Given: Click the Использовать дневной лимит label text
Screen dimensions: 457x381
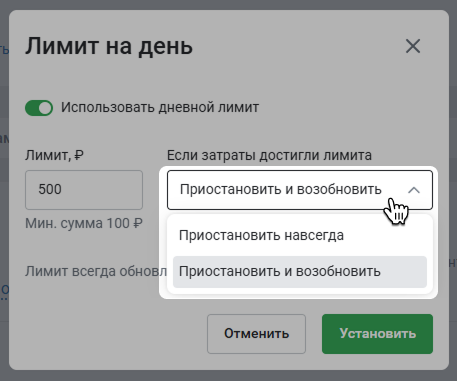Looking at the screenshot, I should (x=160, y=107).
